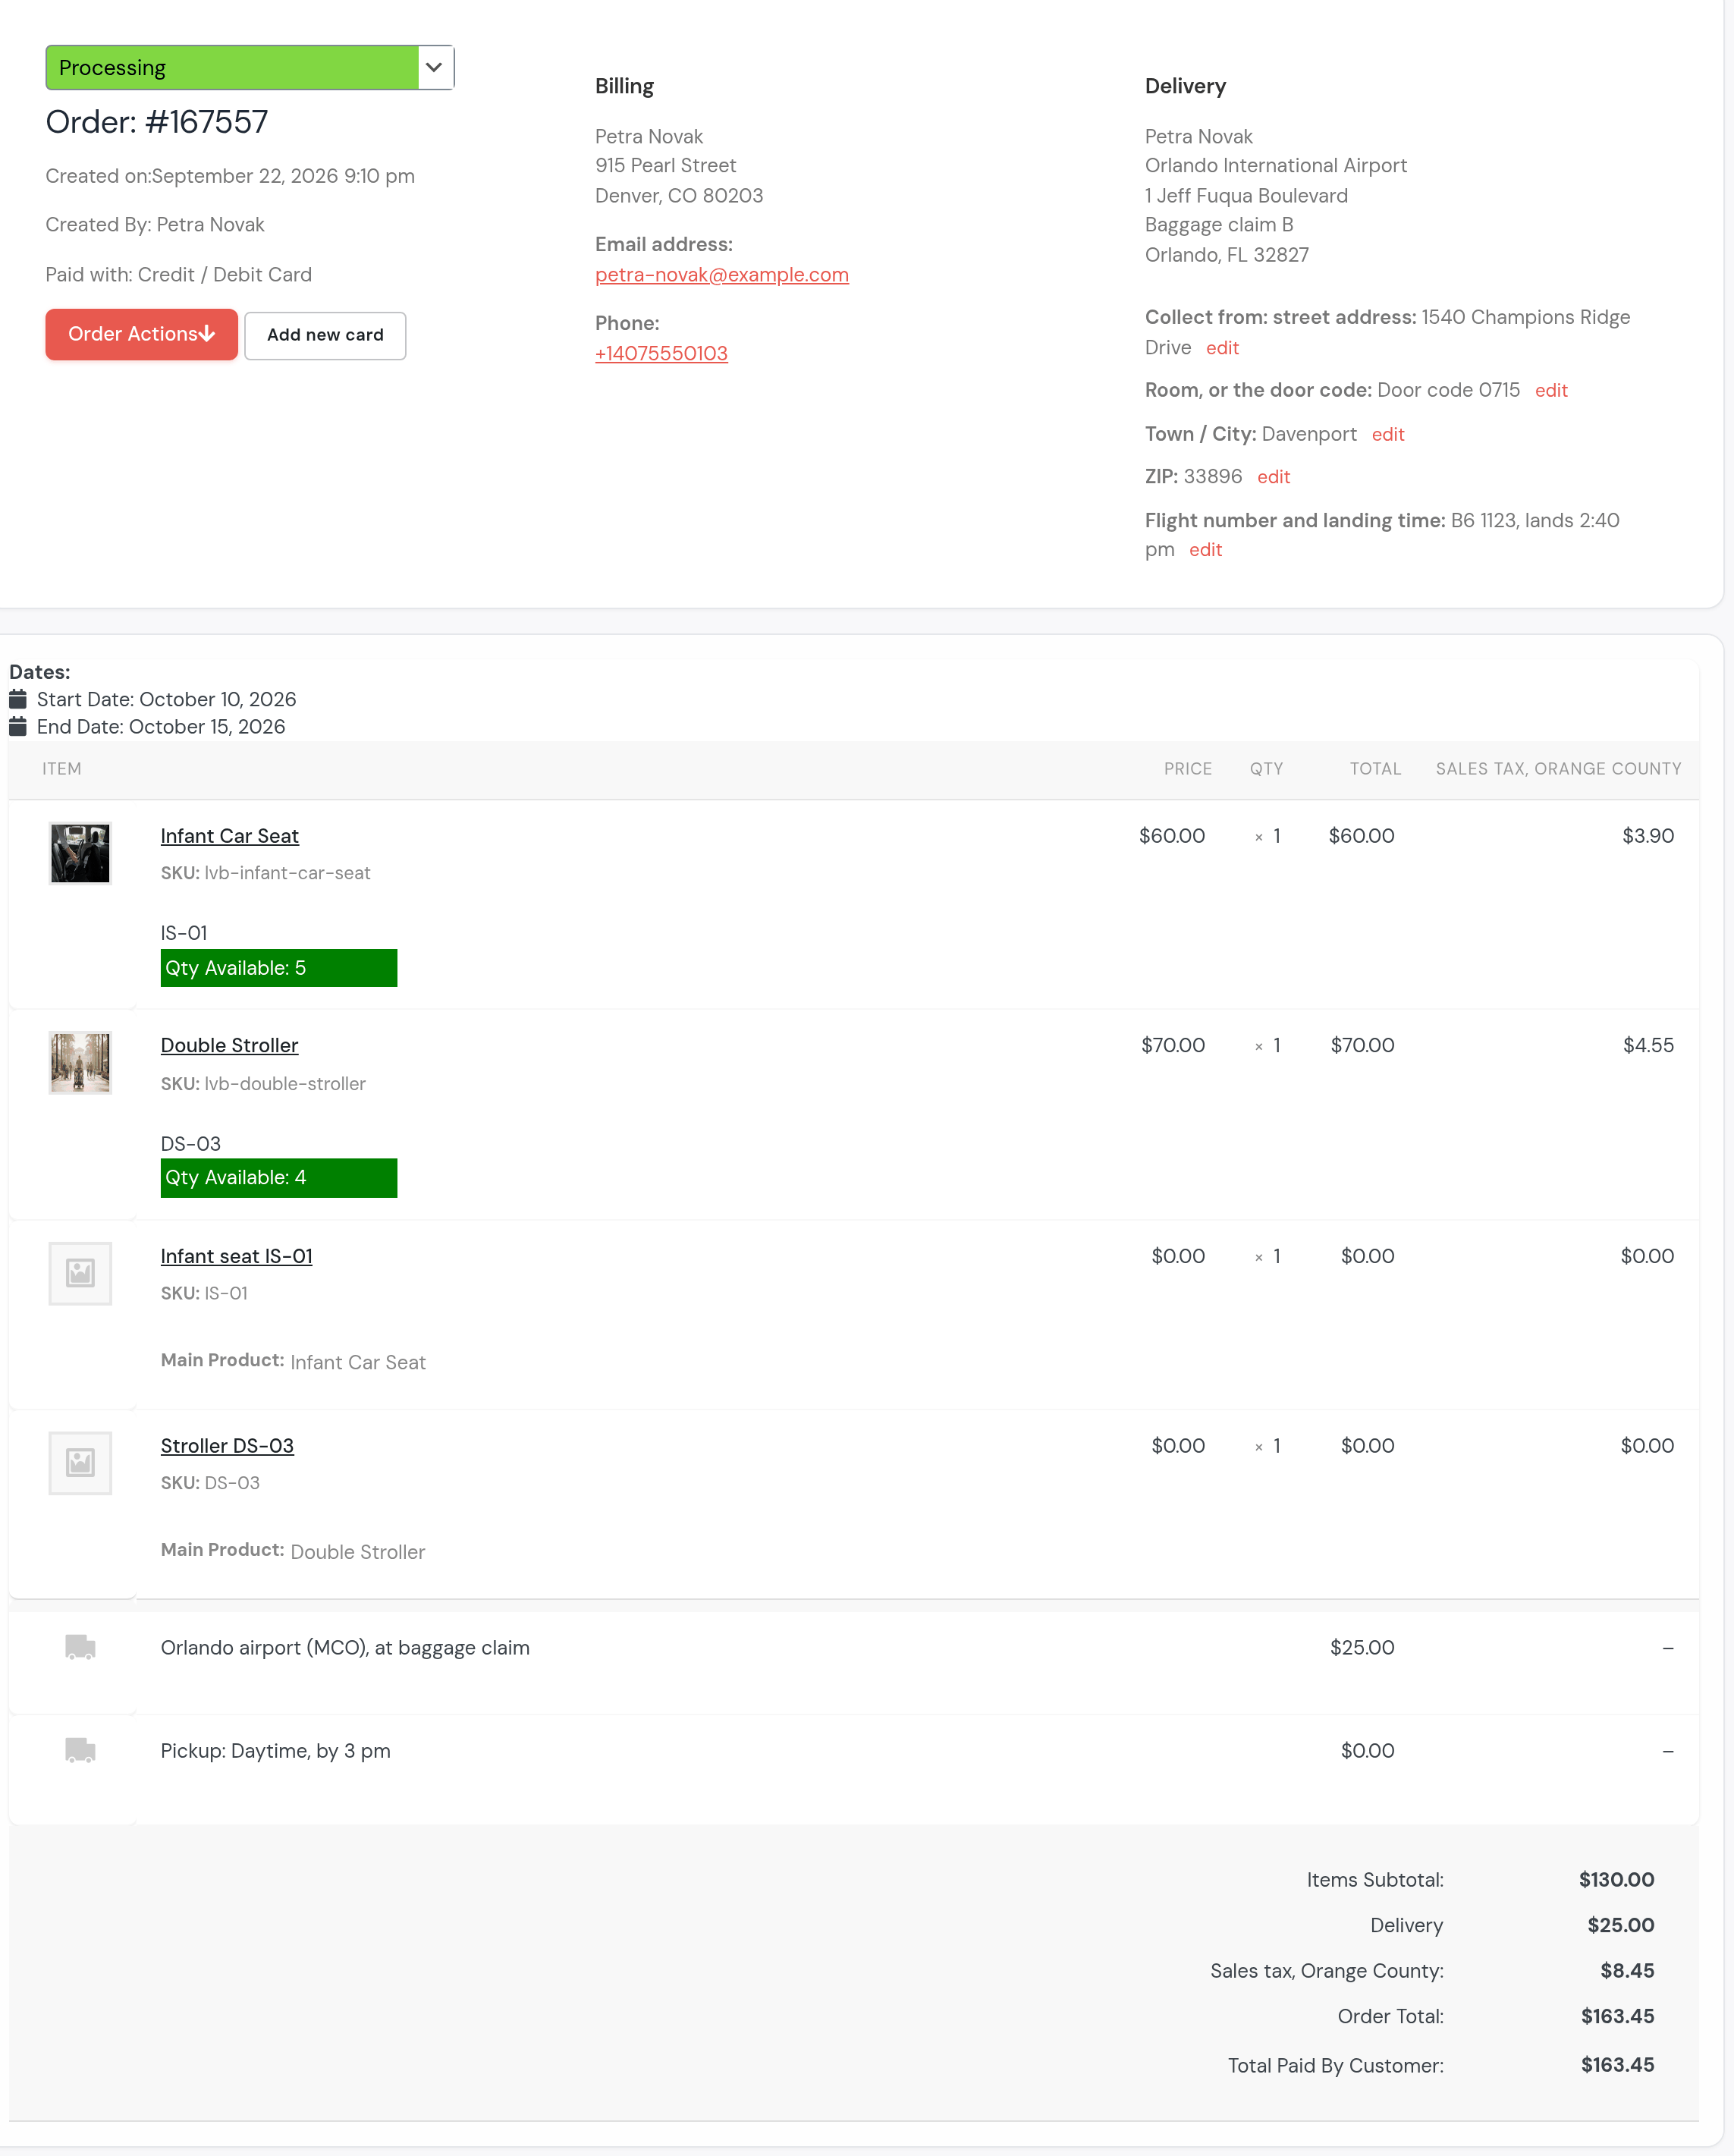This screenshot has height=2156, width=1734.
Task: Open the Stroller DS-03 link
Action: pos(227,1446)
